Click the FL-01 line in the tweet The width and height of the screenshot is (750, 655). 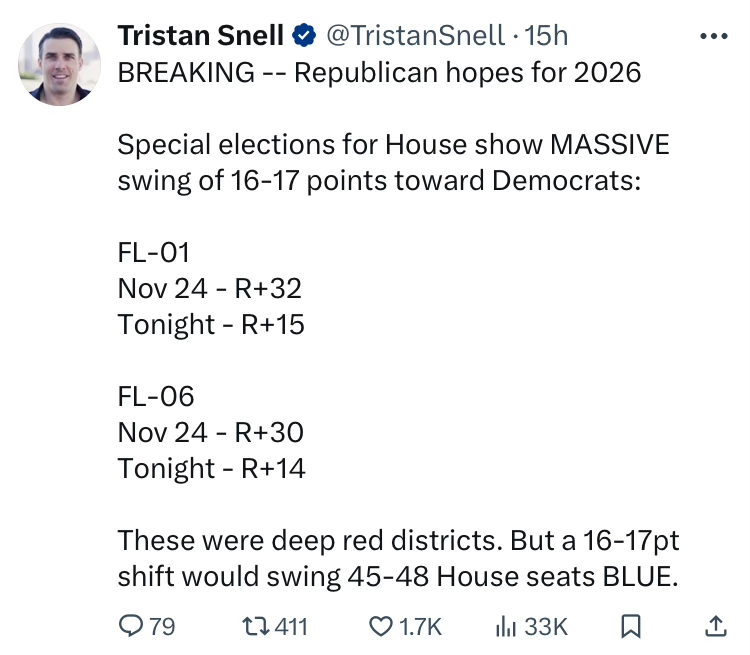coord(154,252)
